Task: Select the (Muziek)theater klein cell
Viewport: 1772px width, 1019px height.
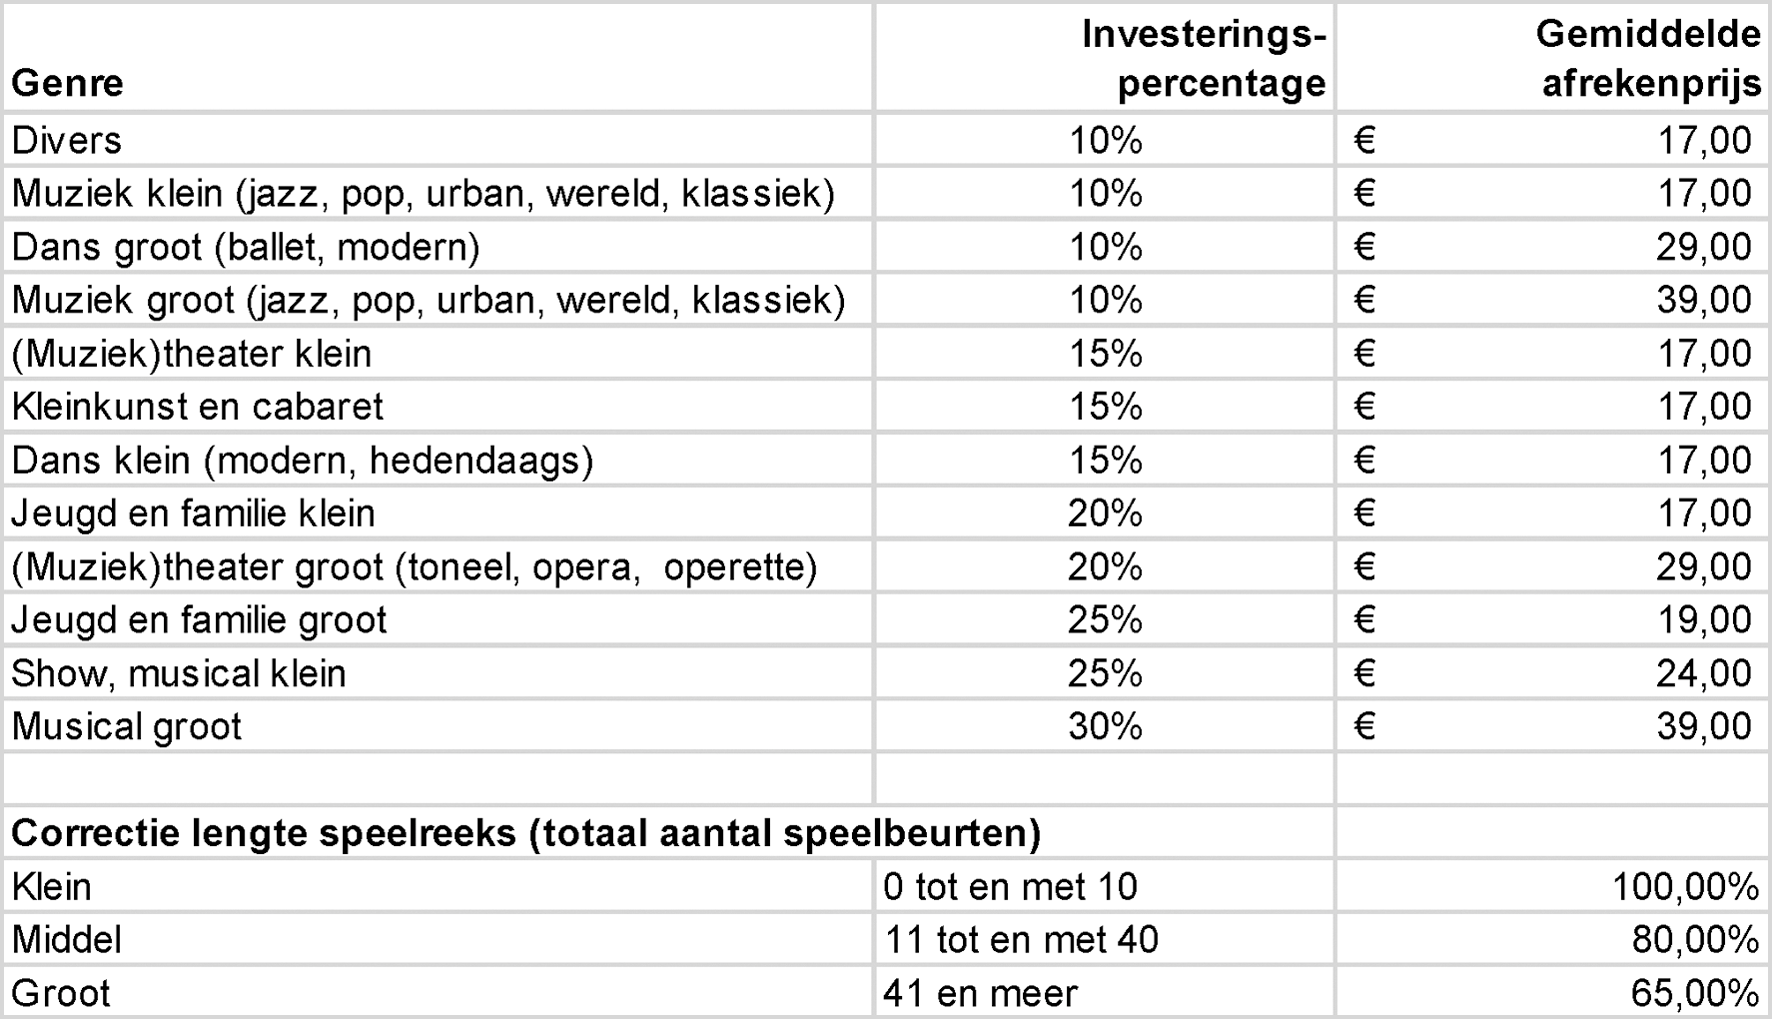Action: [x=191, y=354]
